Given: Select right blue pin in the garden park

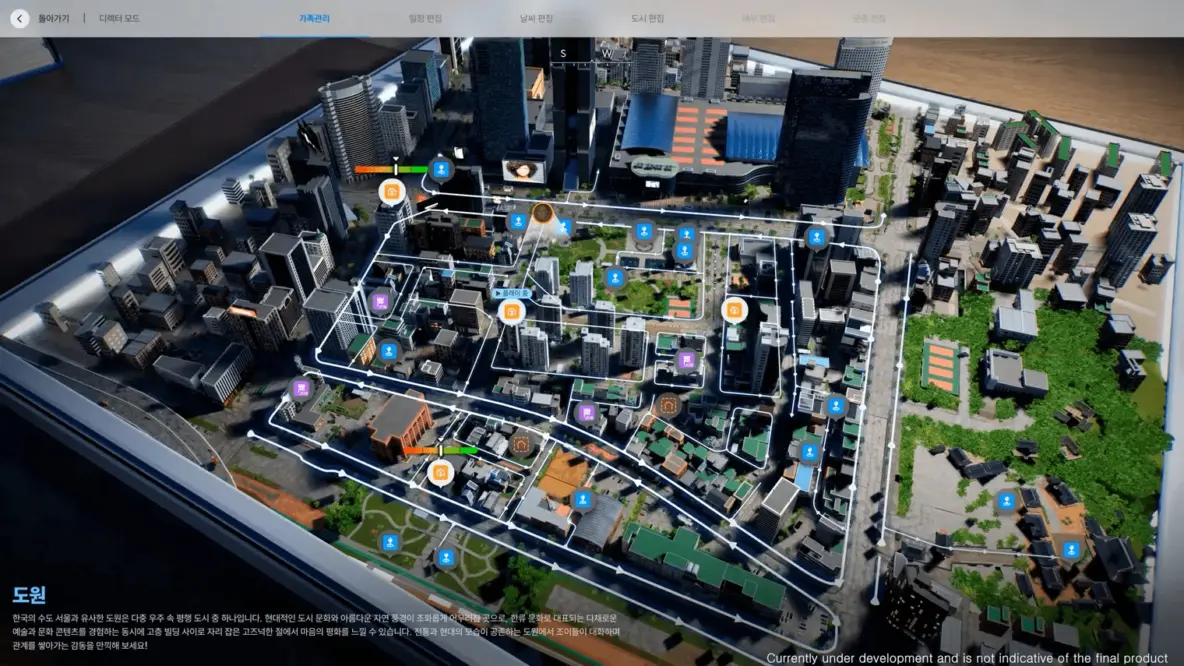Looking at the screenshot, I should pyautogui.click(x=446, y=558).
